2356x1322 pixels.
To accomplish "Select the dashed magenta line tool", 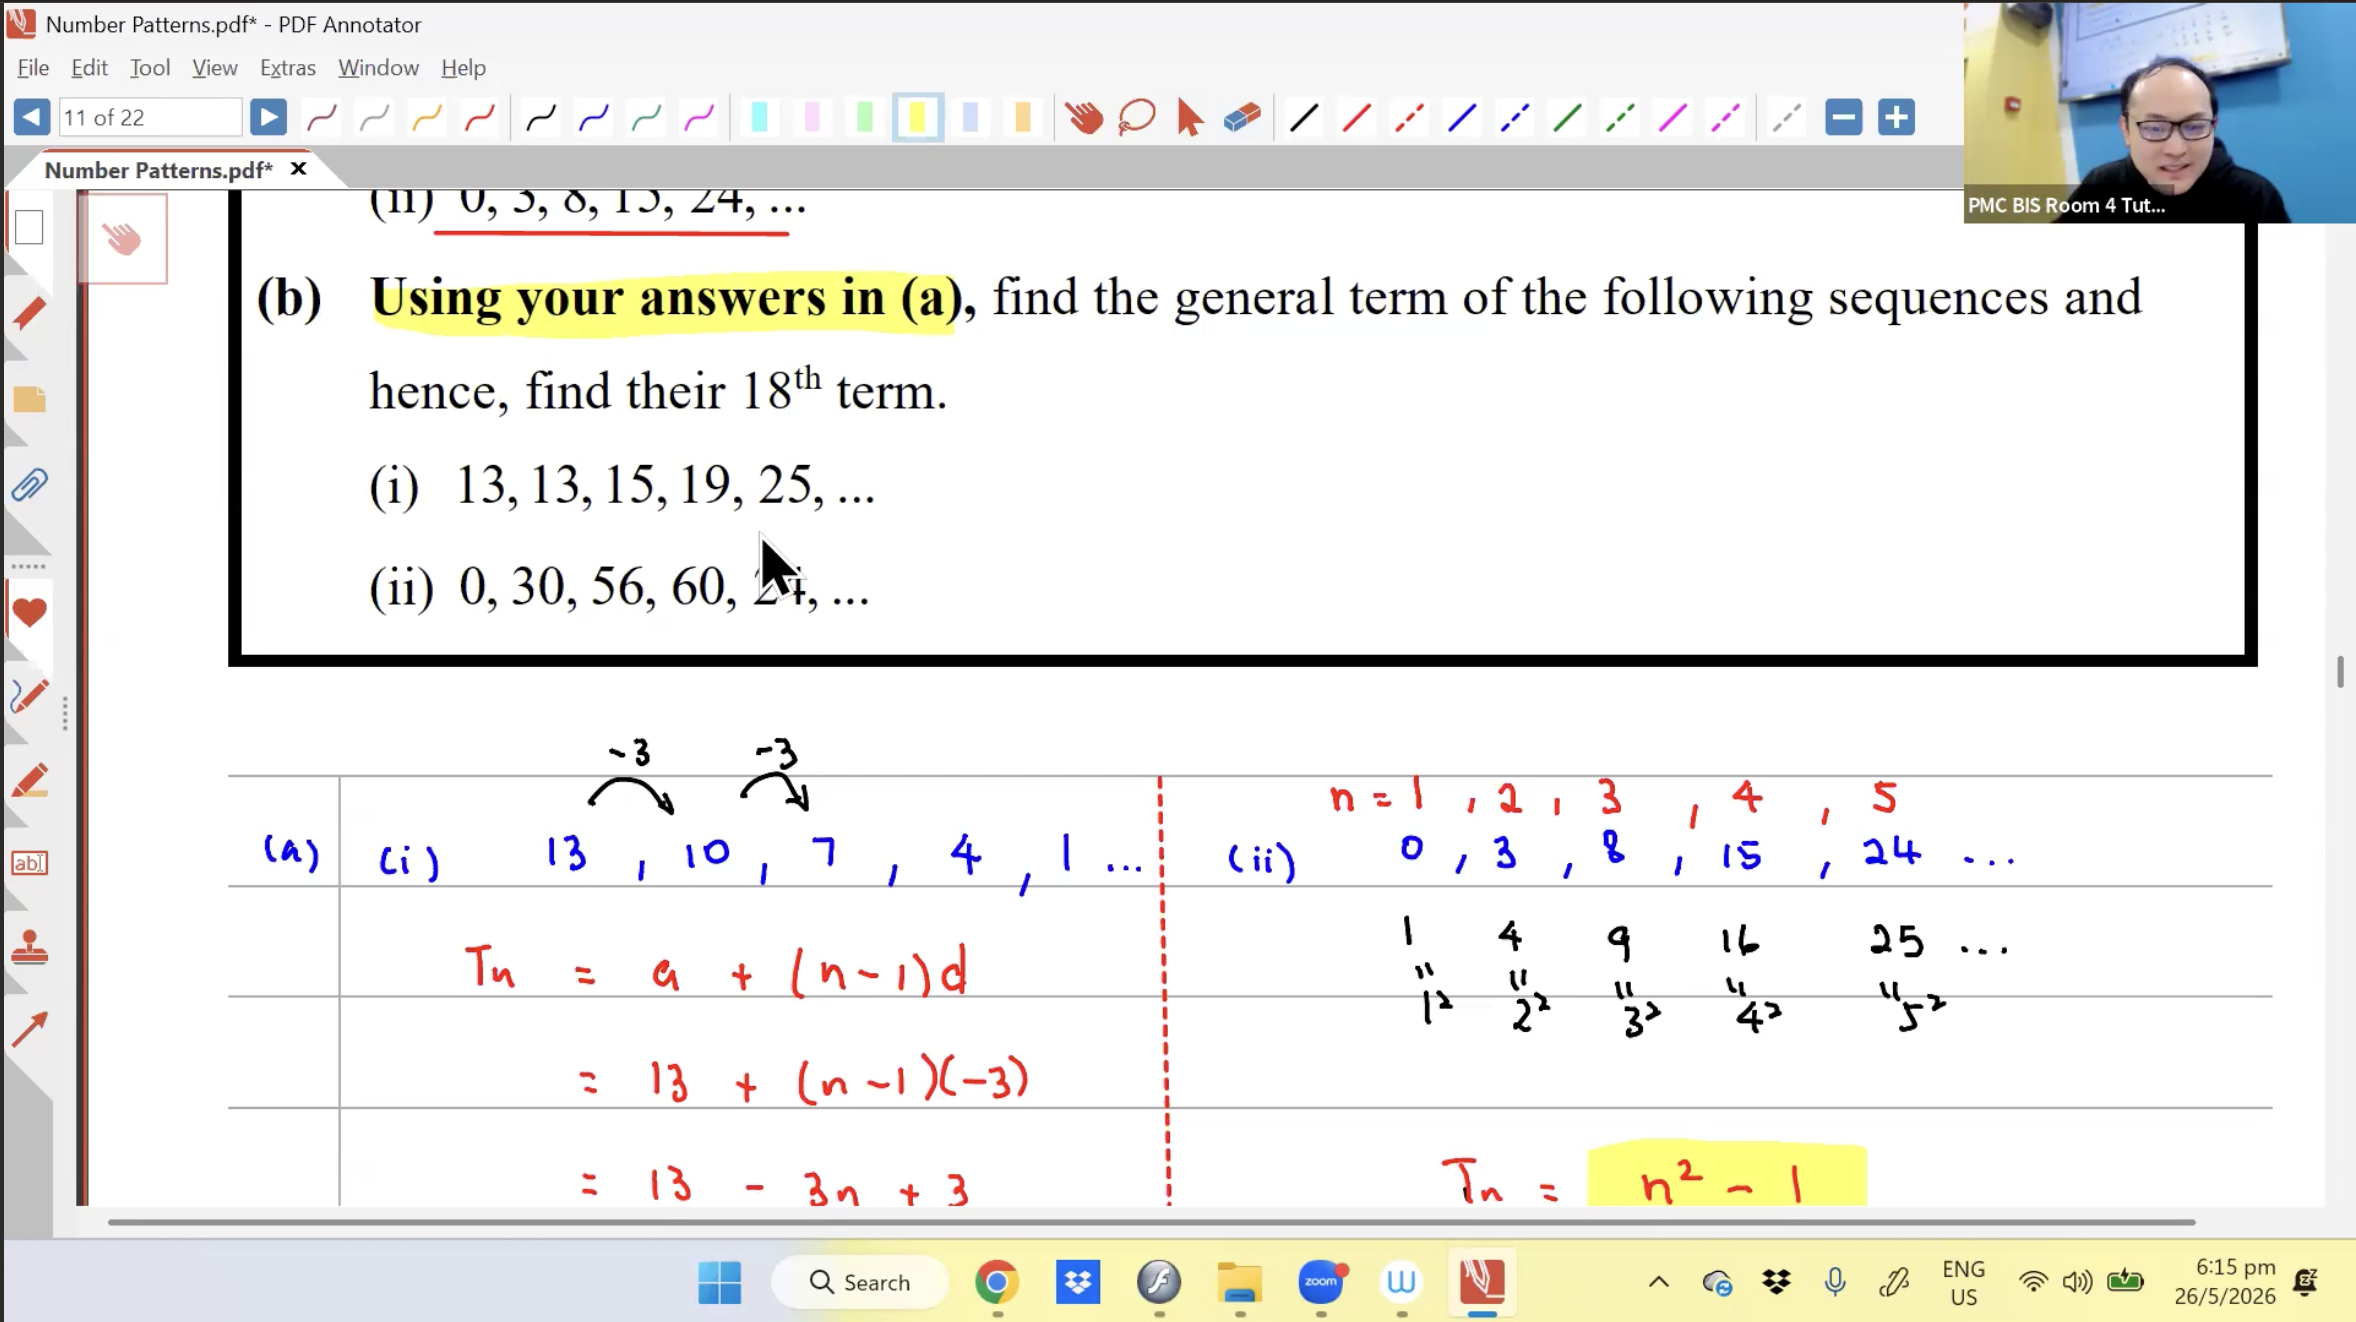I will 1726,118.
